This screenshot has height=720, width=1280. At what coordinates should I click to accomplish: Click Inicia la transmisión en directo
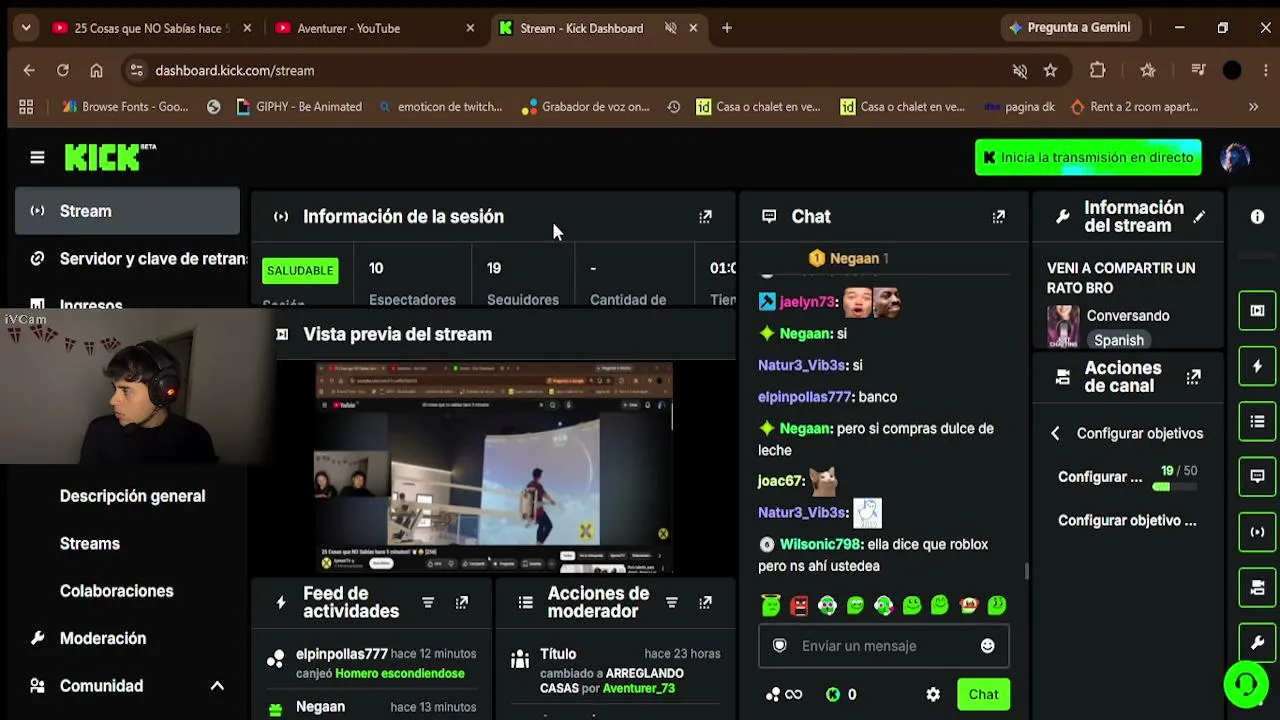pyautogui.click(x=1088, y=157)
